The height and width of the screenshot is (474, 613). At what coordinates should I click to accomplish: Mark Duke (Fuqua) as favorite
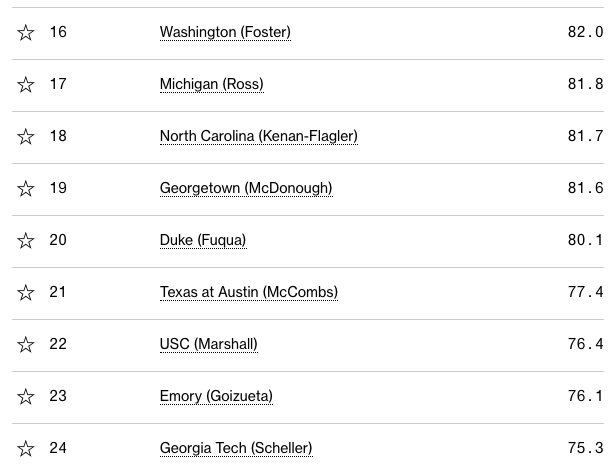pos(26,241)
